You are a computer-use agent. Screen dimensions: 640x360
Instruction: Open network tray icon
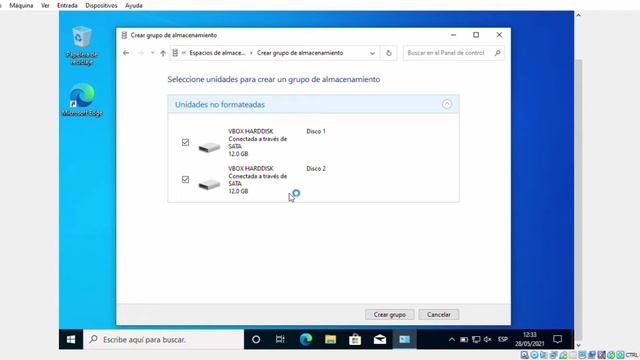click(x=476, y=339)
